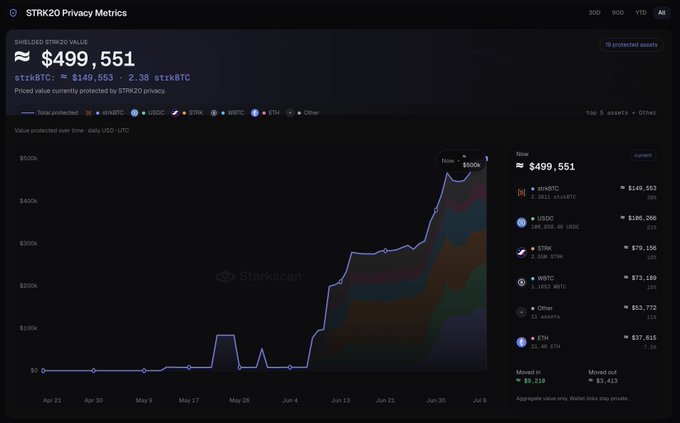This screenshot has width=680, height=423.
Task: Click the shield icon beside STRK20 Privacy Metrics
Action: (x=13, y=13)
